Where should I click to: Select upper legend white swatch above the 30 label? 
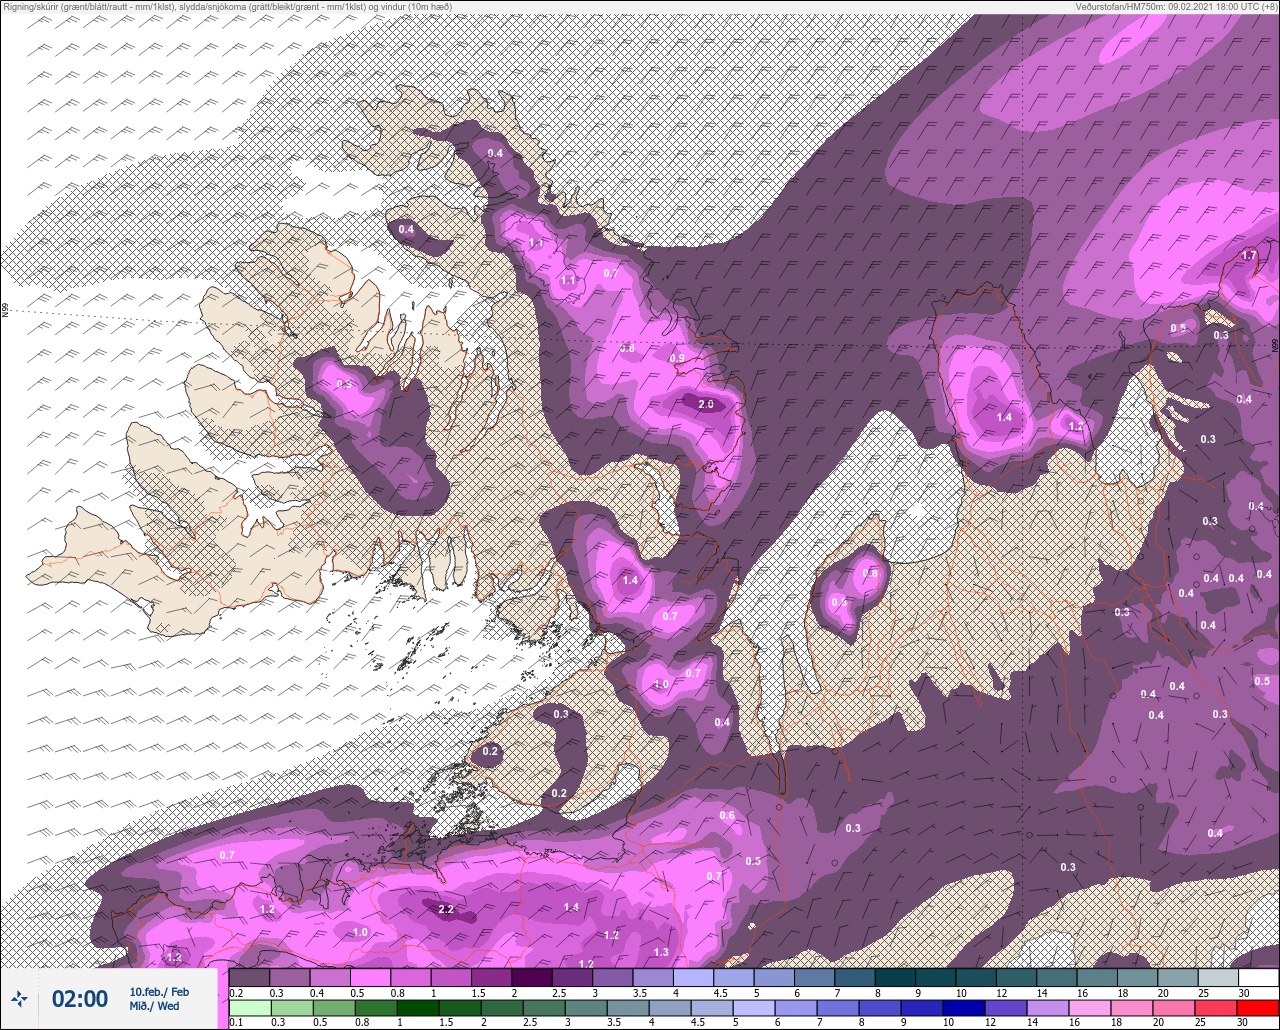tap(1258, 977)
